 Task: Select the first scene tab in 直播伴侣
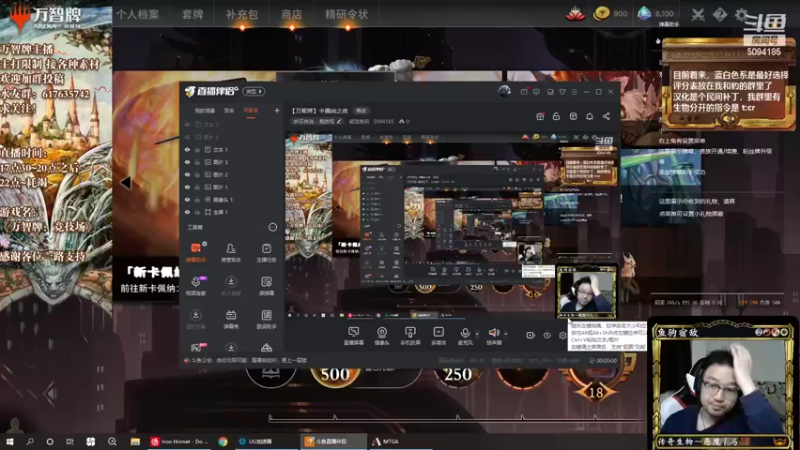205,111
